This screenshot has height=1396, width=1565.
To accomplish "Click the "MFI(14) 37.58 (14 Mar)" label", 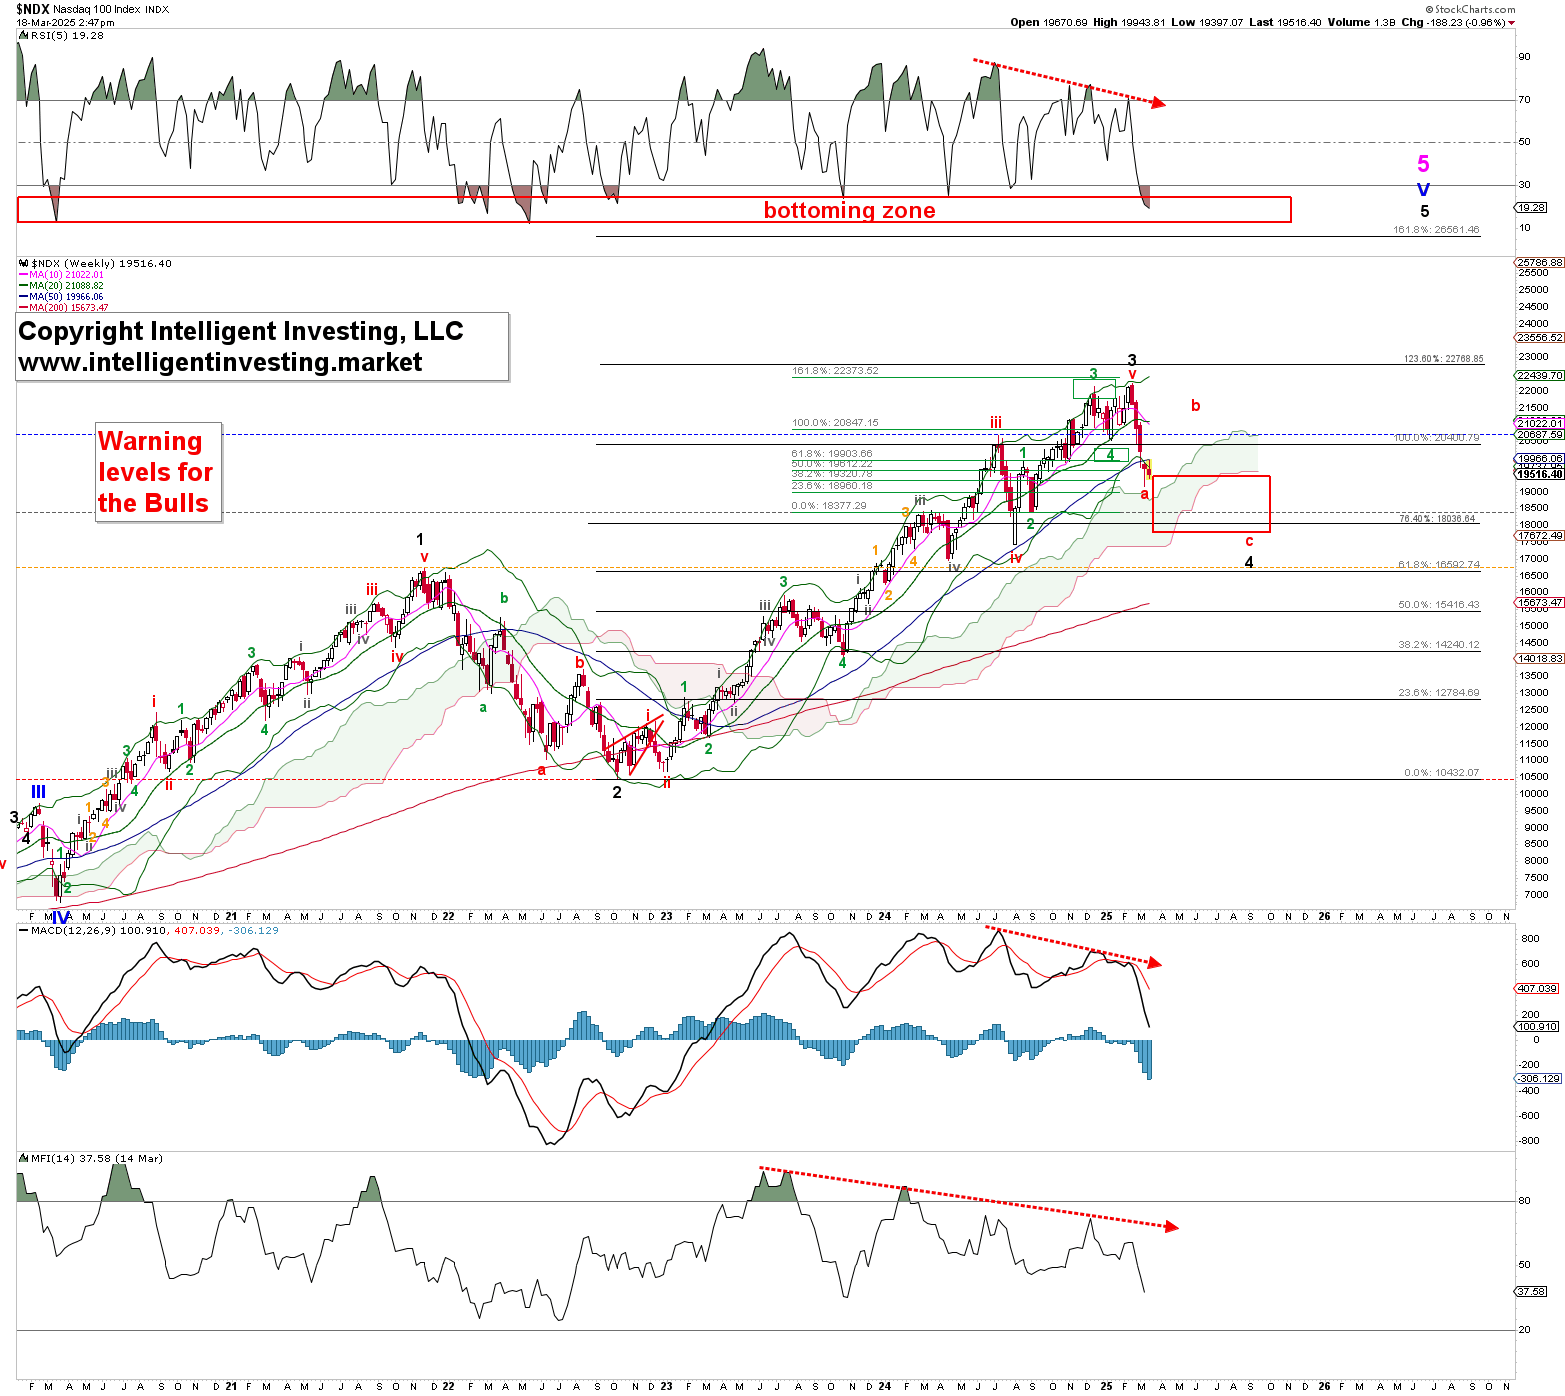I will (x=91, y=1159).
